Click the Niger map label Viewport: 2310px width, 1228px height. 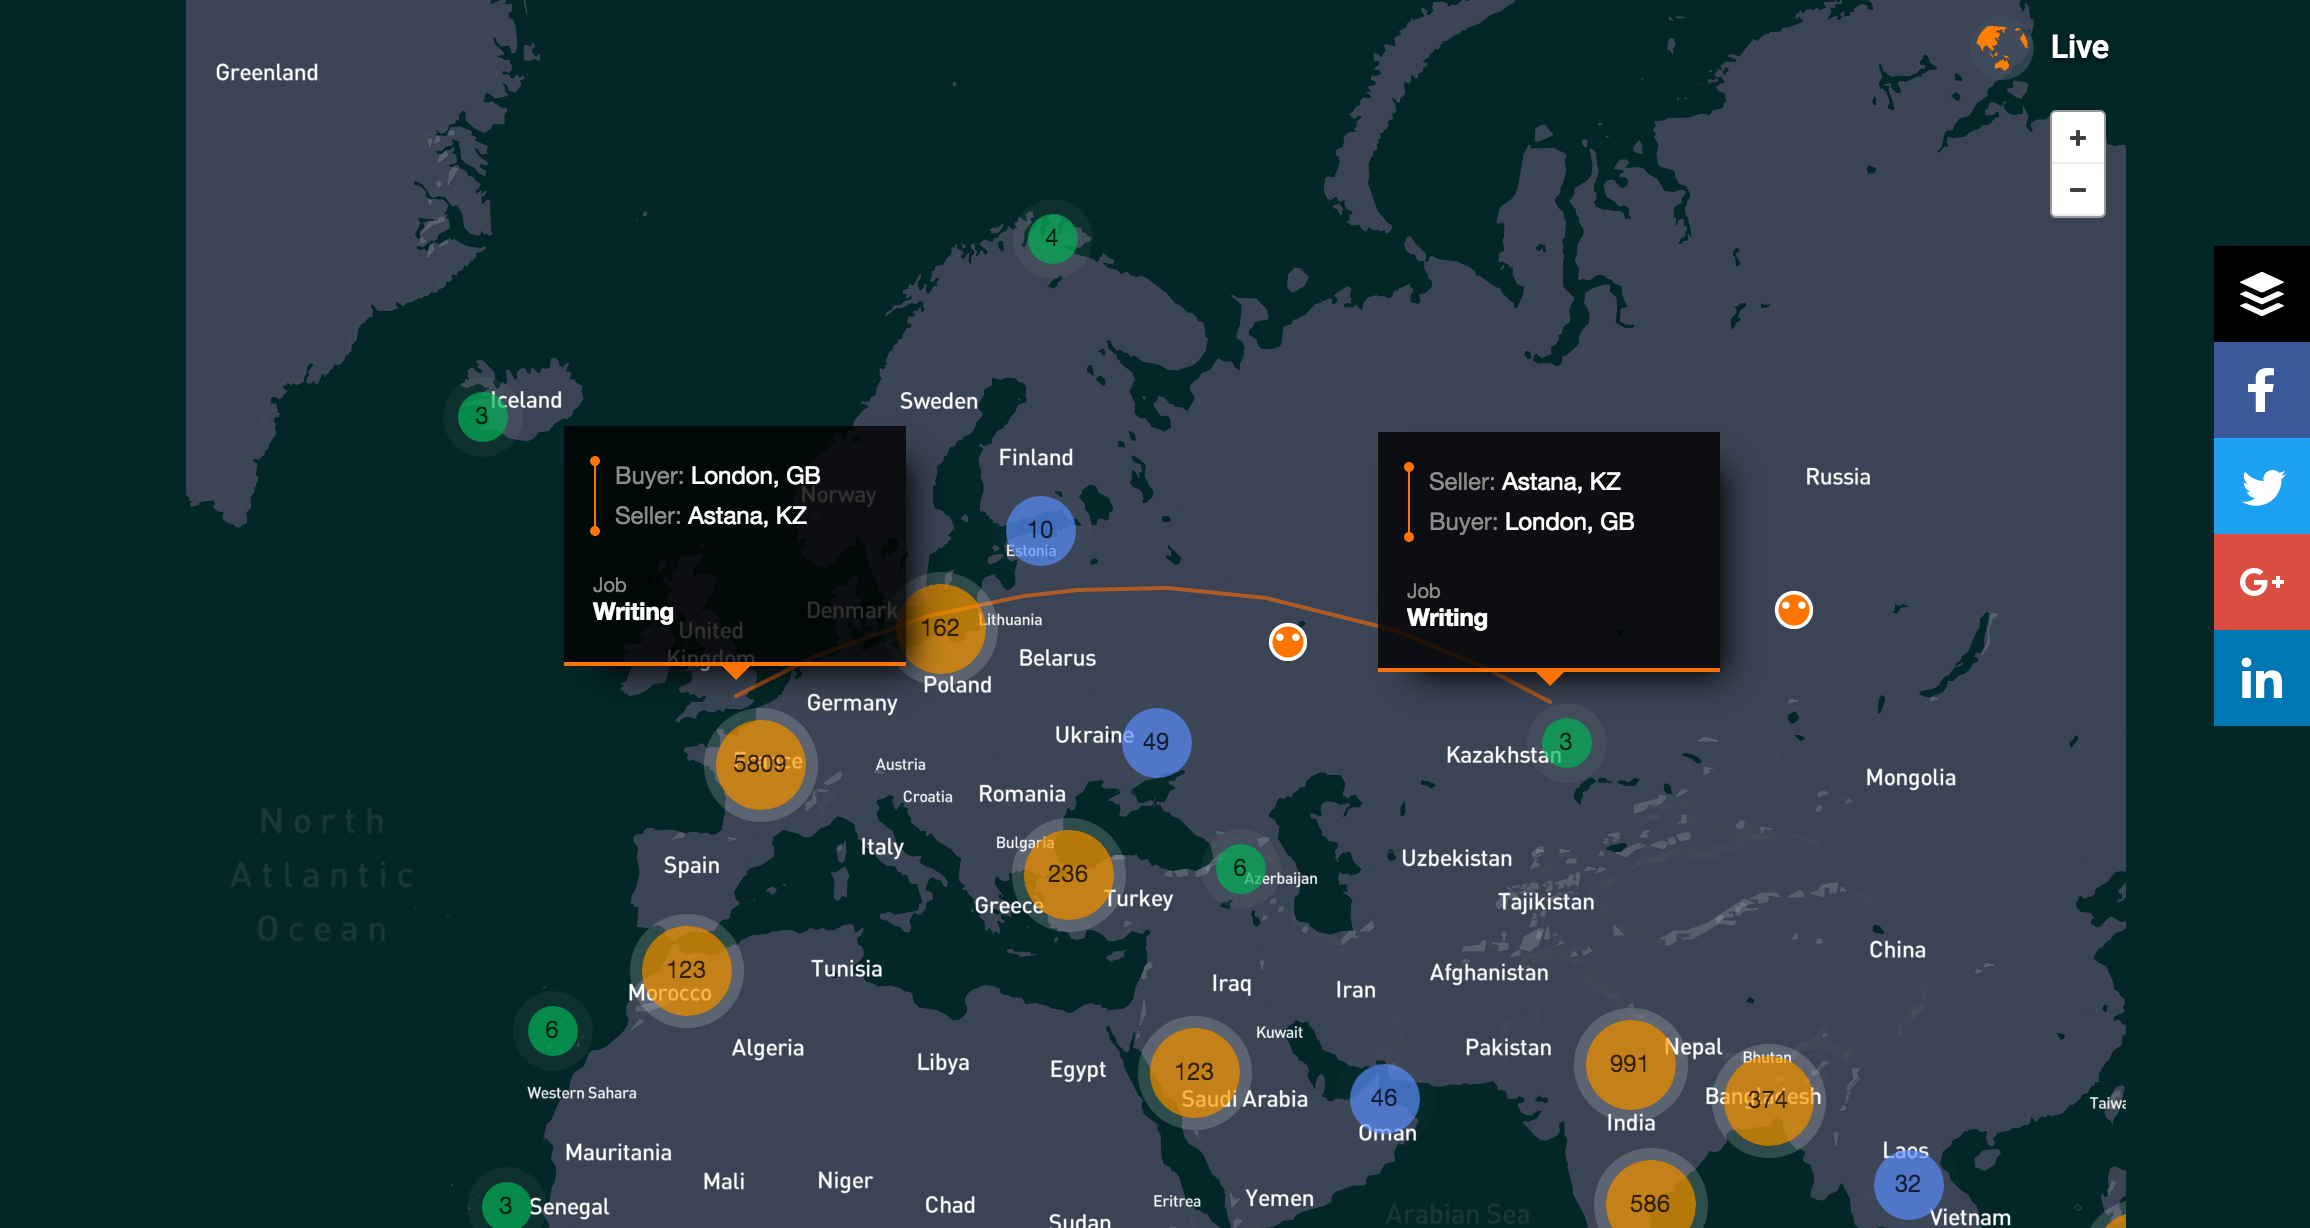click(x=845, y=1181)
